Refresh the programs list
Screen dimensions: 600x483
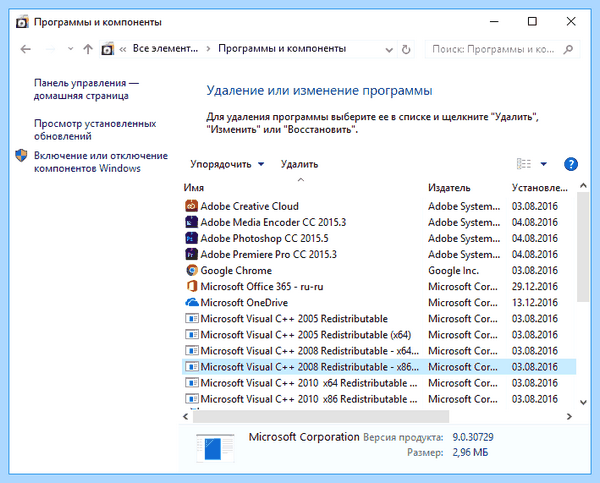point(406,49)
